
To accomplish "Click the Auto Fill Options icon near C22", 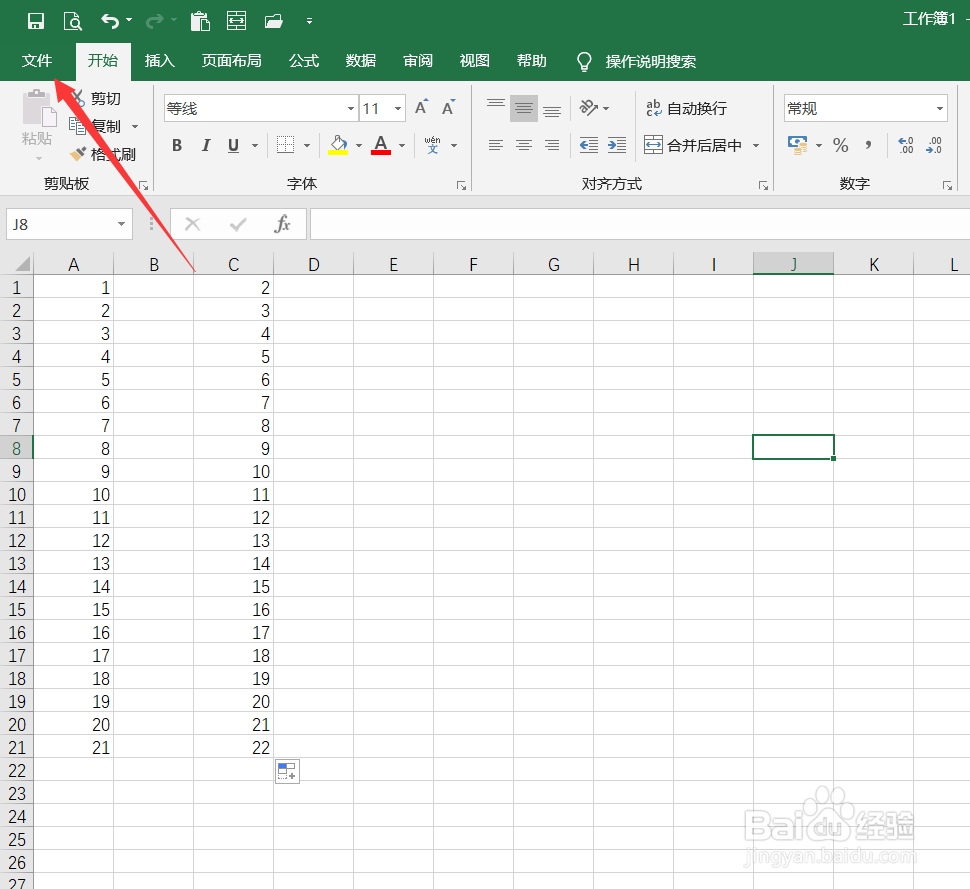I will coord(287,771).
